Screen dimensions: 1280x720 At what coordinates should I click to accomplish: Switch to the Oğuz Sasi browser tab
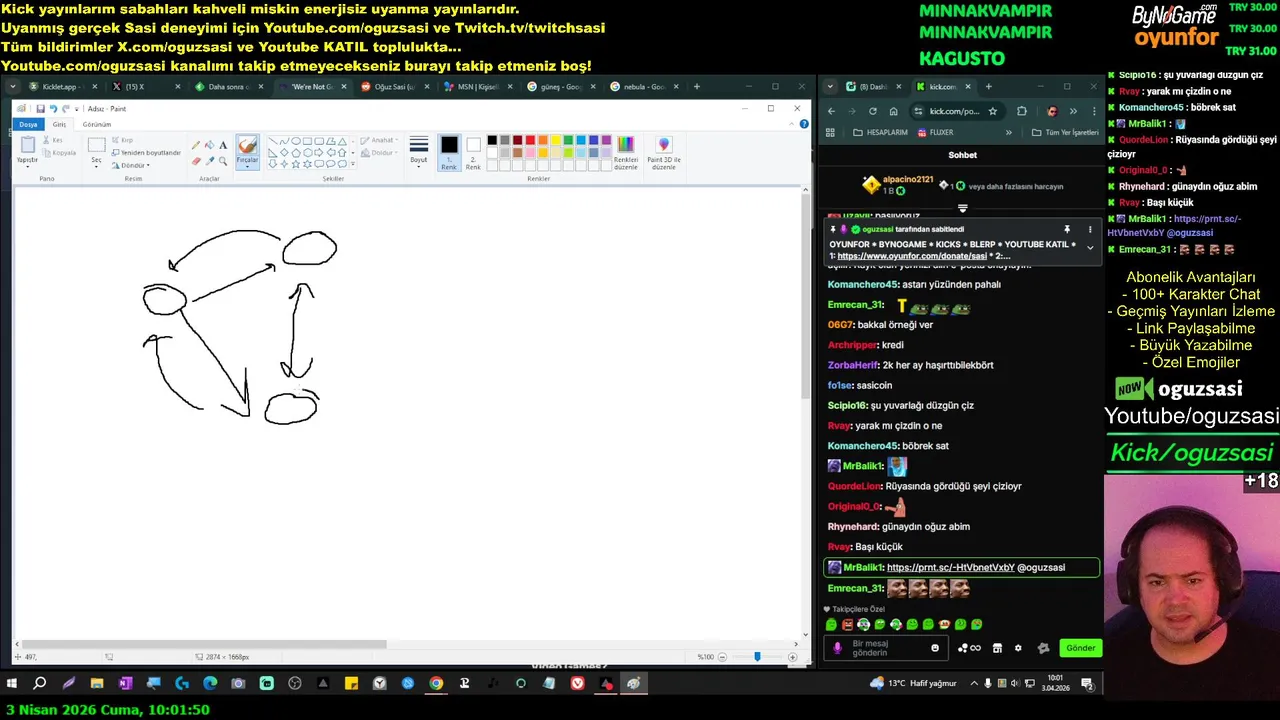point(393,87)
